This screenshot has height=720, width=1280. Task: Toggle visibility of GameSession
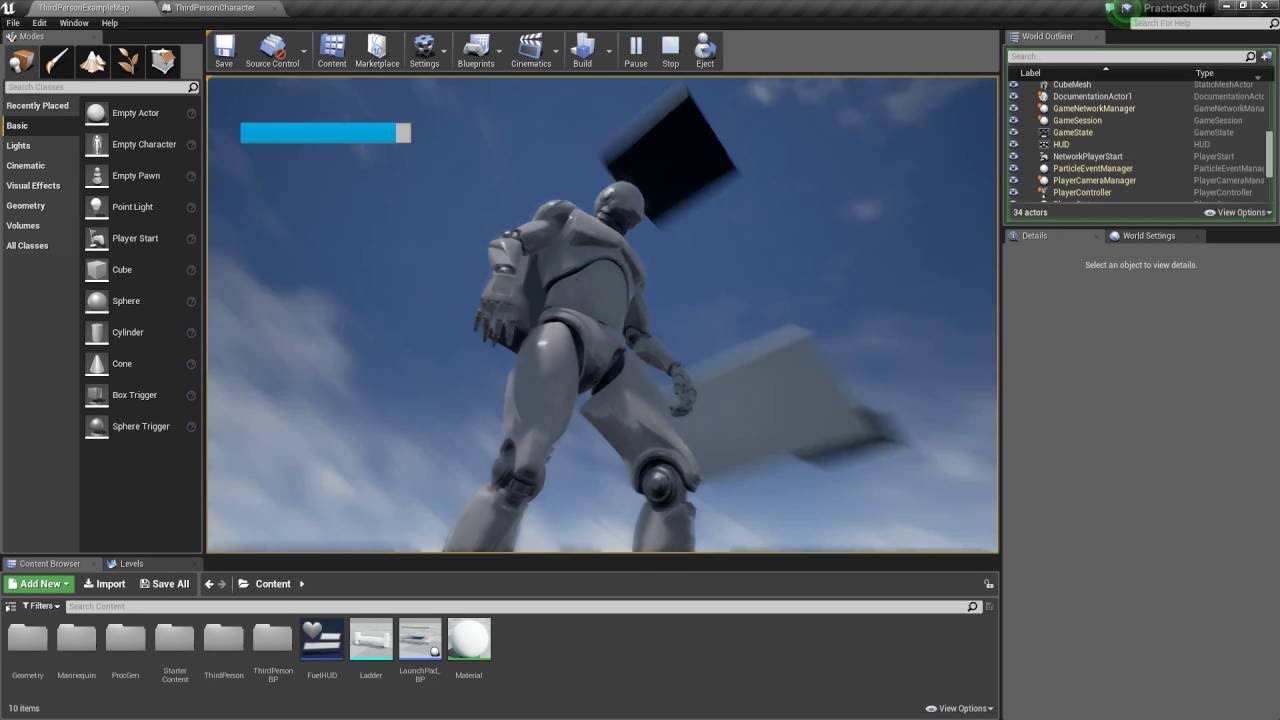pos(1013,121)
